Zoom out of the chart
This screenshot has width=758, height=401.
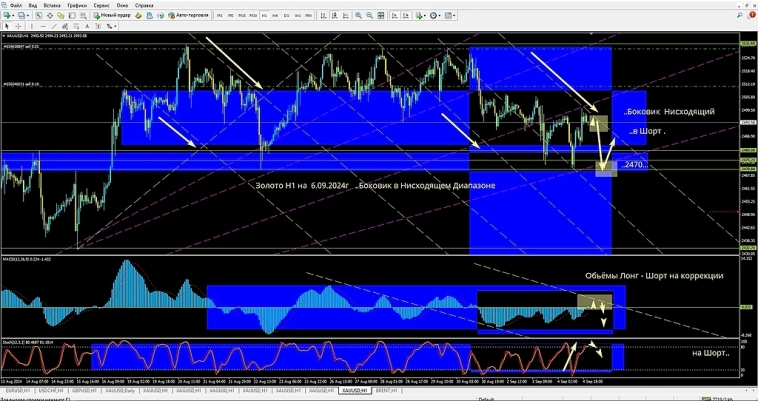(x=369, y=15)
